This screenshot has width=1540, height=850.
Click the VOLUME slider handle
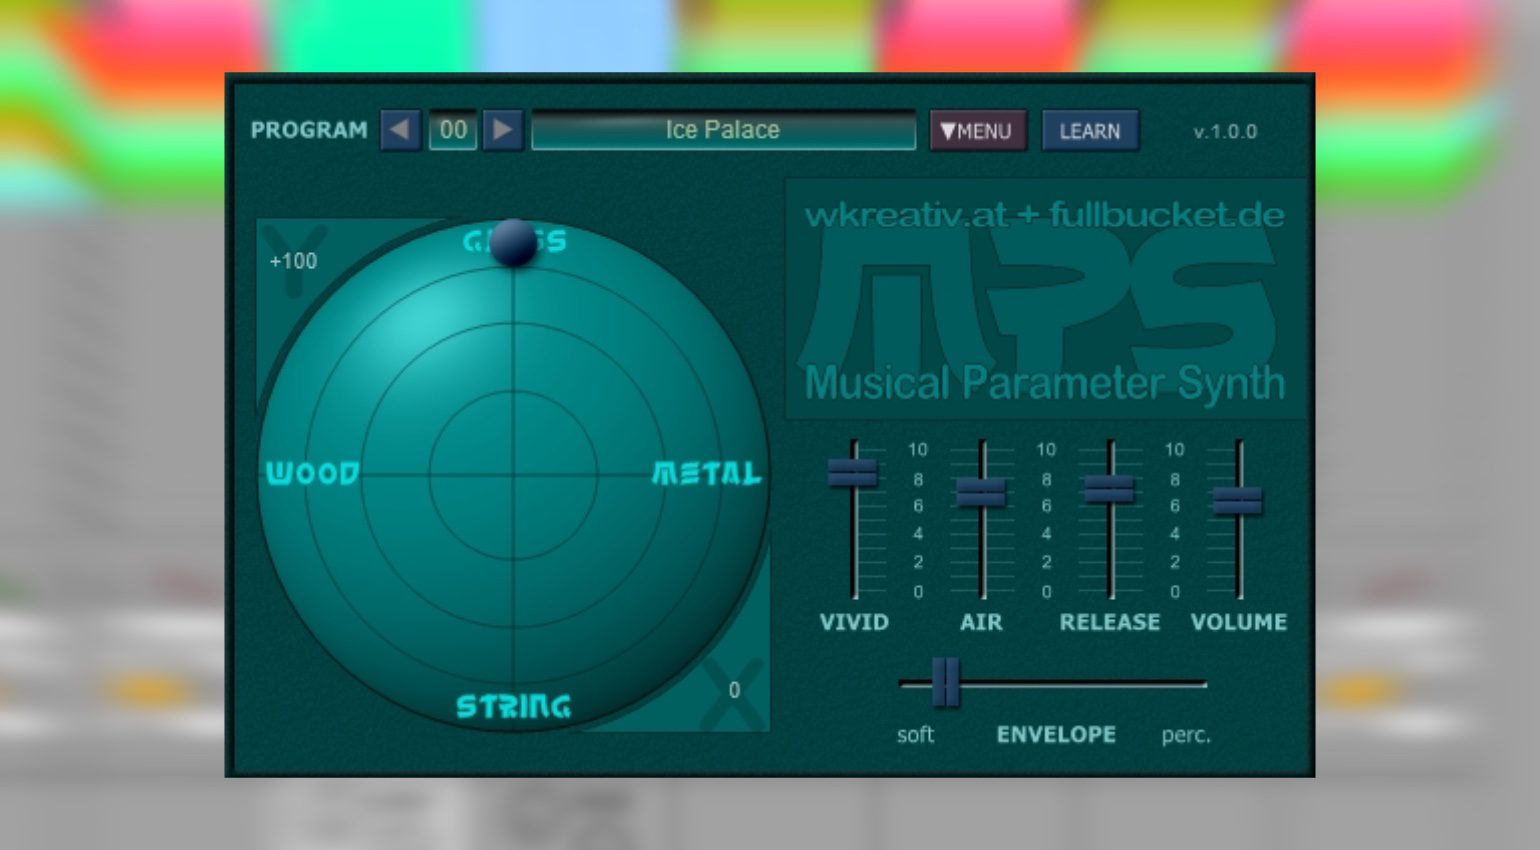(x=1237, y=500)
